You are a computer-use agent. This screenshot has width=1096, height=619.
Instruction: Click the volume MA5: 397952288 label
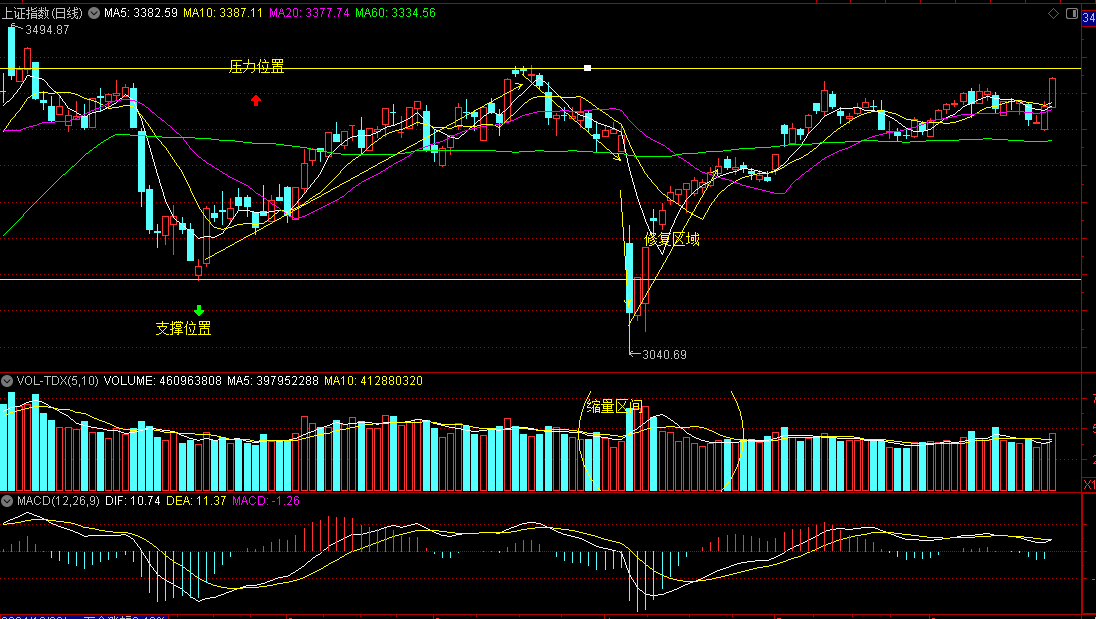(x=273, y=381)
